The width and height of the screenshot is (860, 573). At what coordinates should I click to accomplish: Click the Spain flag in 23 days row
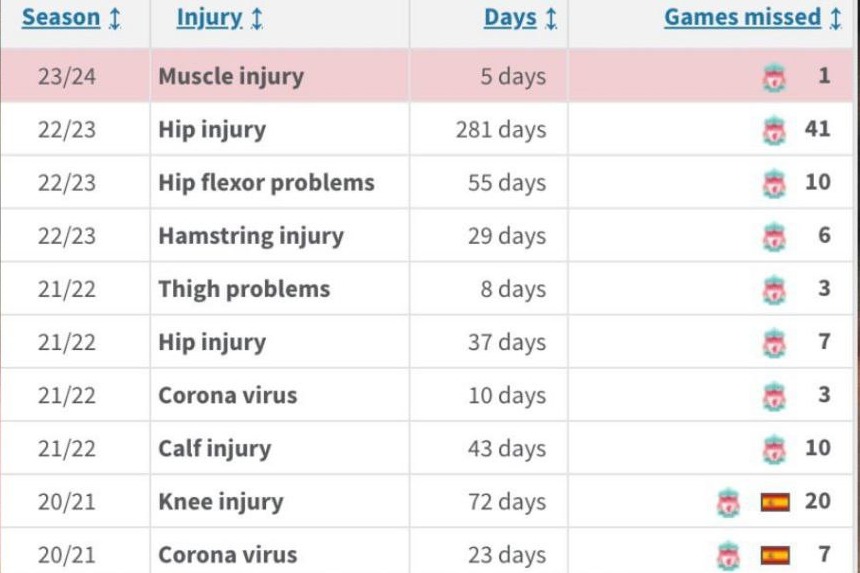tap(775, 555)
